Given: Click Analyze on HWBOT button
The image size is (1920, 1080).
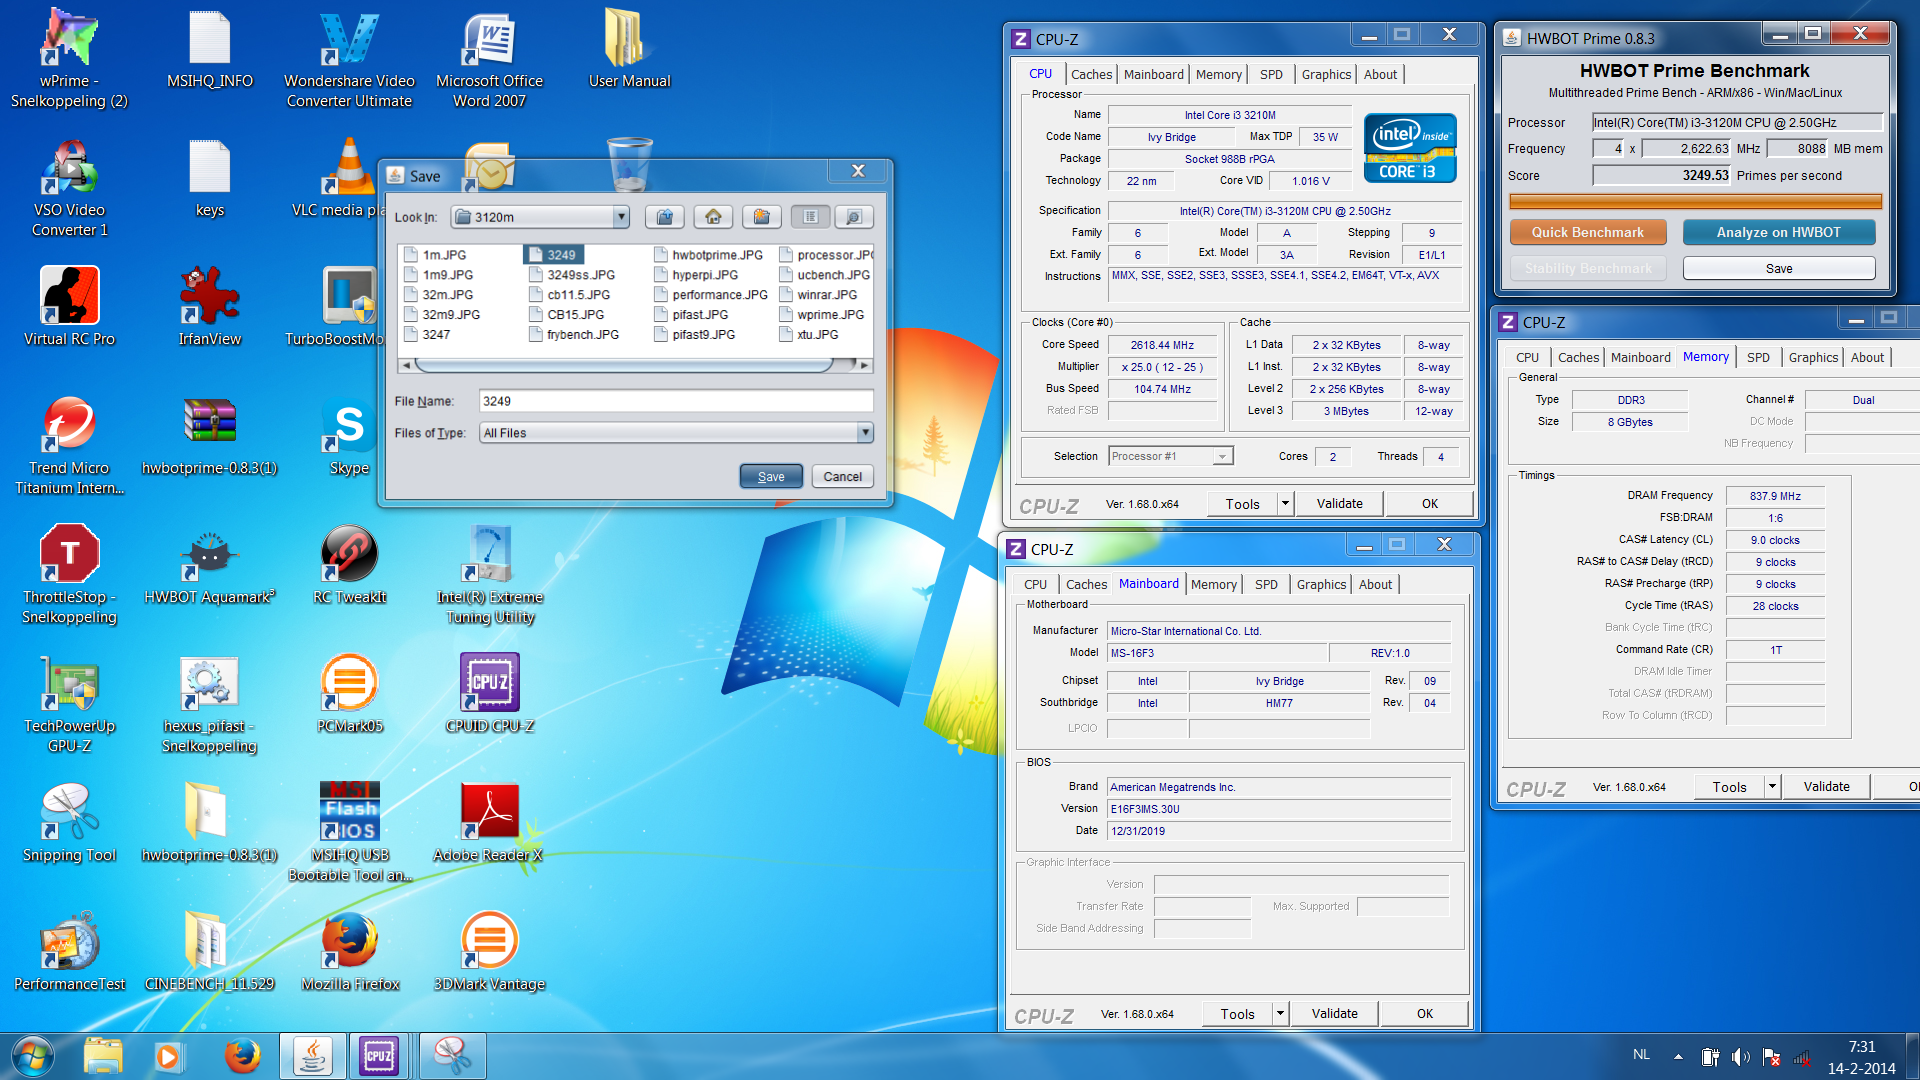Looking at the screenshot, I should [1778, 232].
